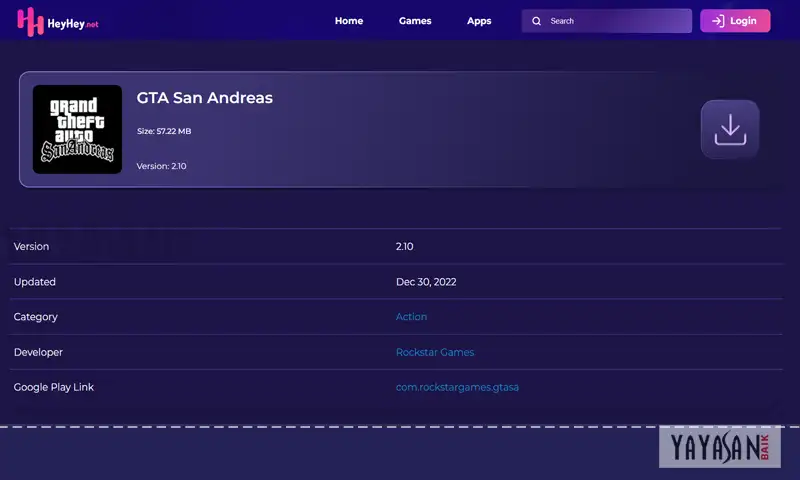Open the GTA San Andreas app thumbnail
This screenshot has width=800, height=480.
point(77,129)
